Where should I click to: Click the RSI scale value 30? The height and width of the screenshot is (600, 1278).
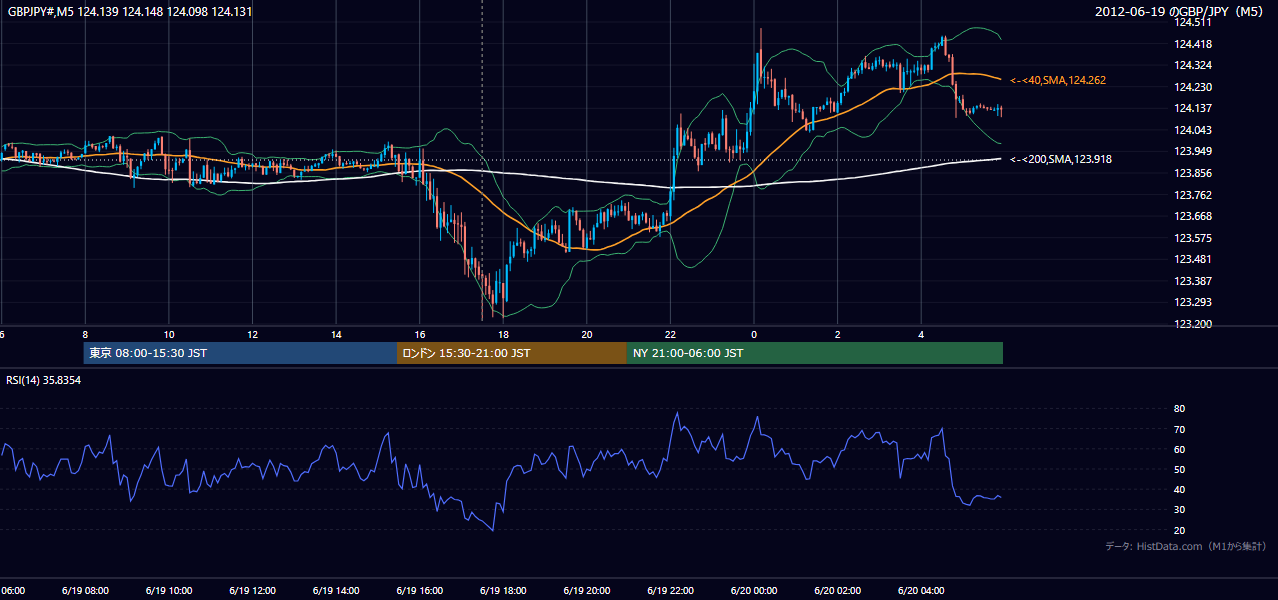[x=1179, y=510]
